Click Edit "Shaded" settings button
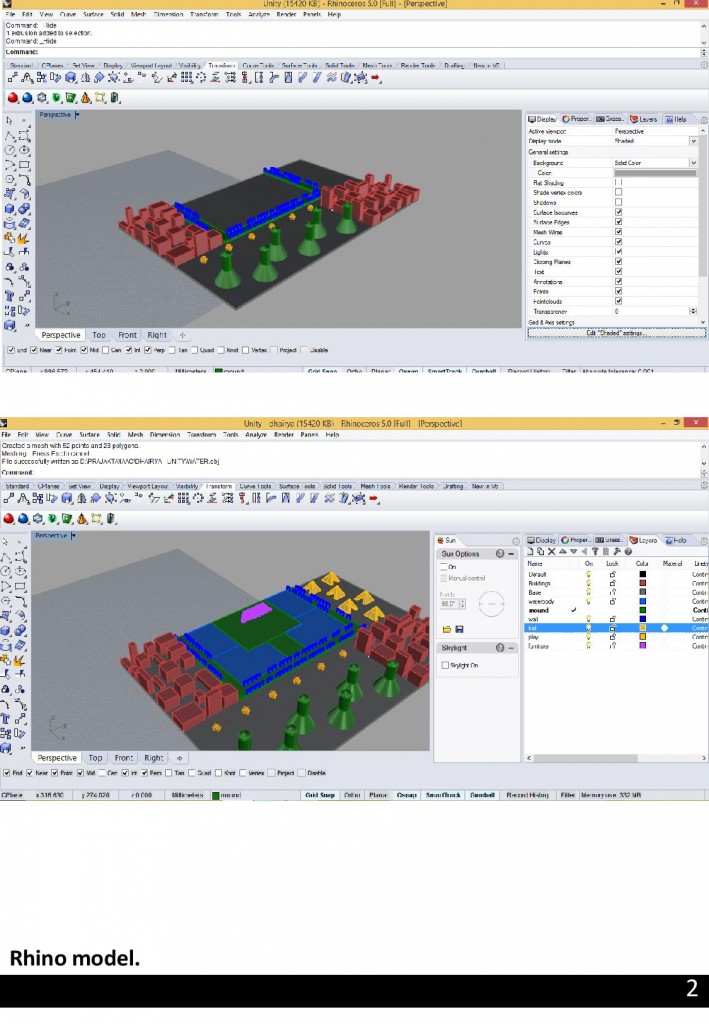709x1024 pixels. (615, 332)
